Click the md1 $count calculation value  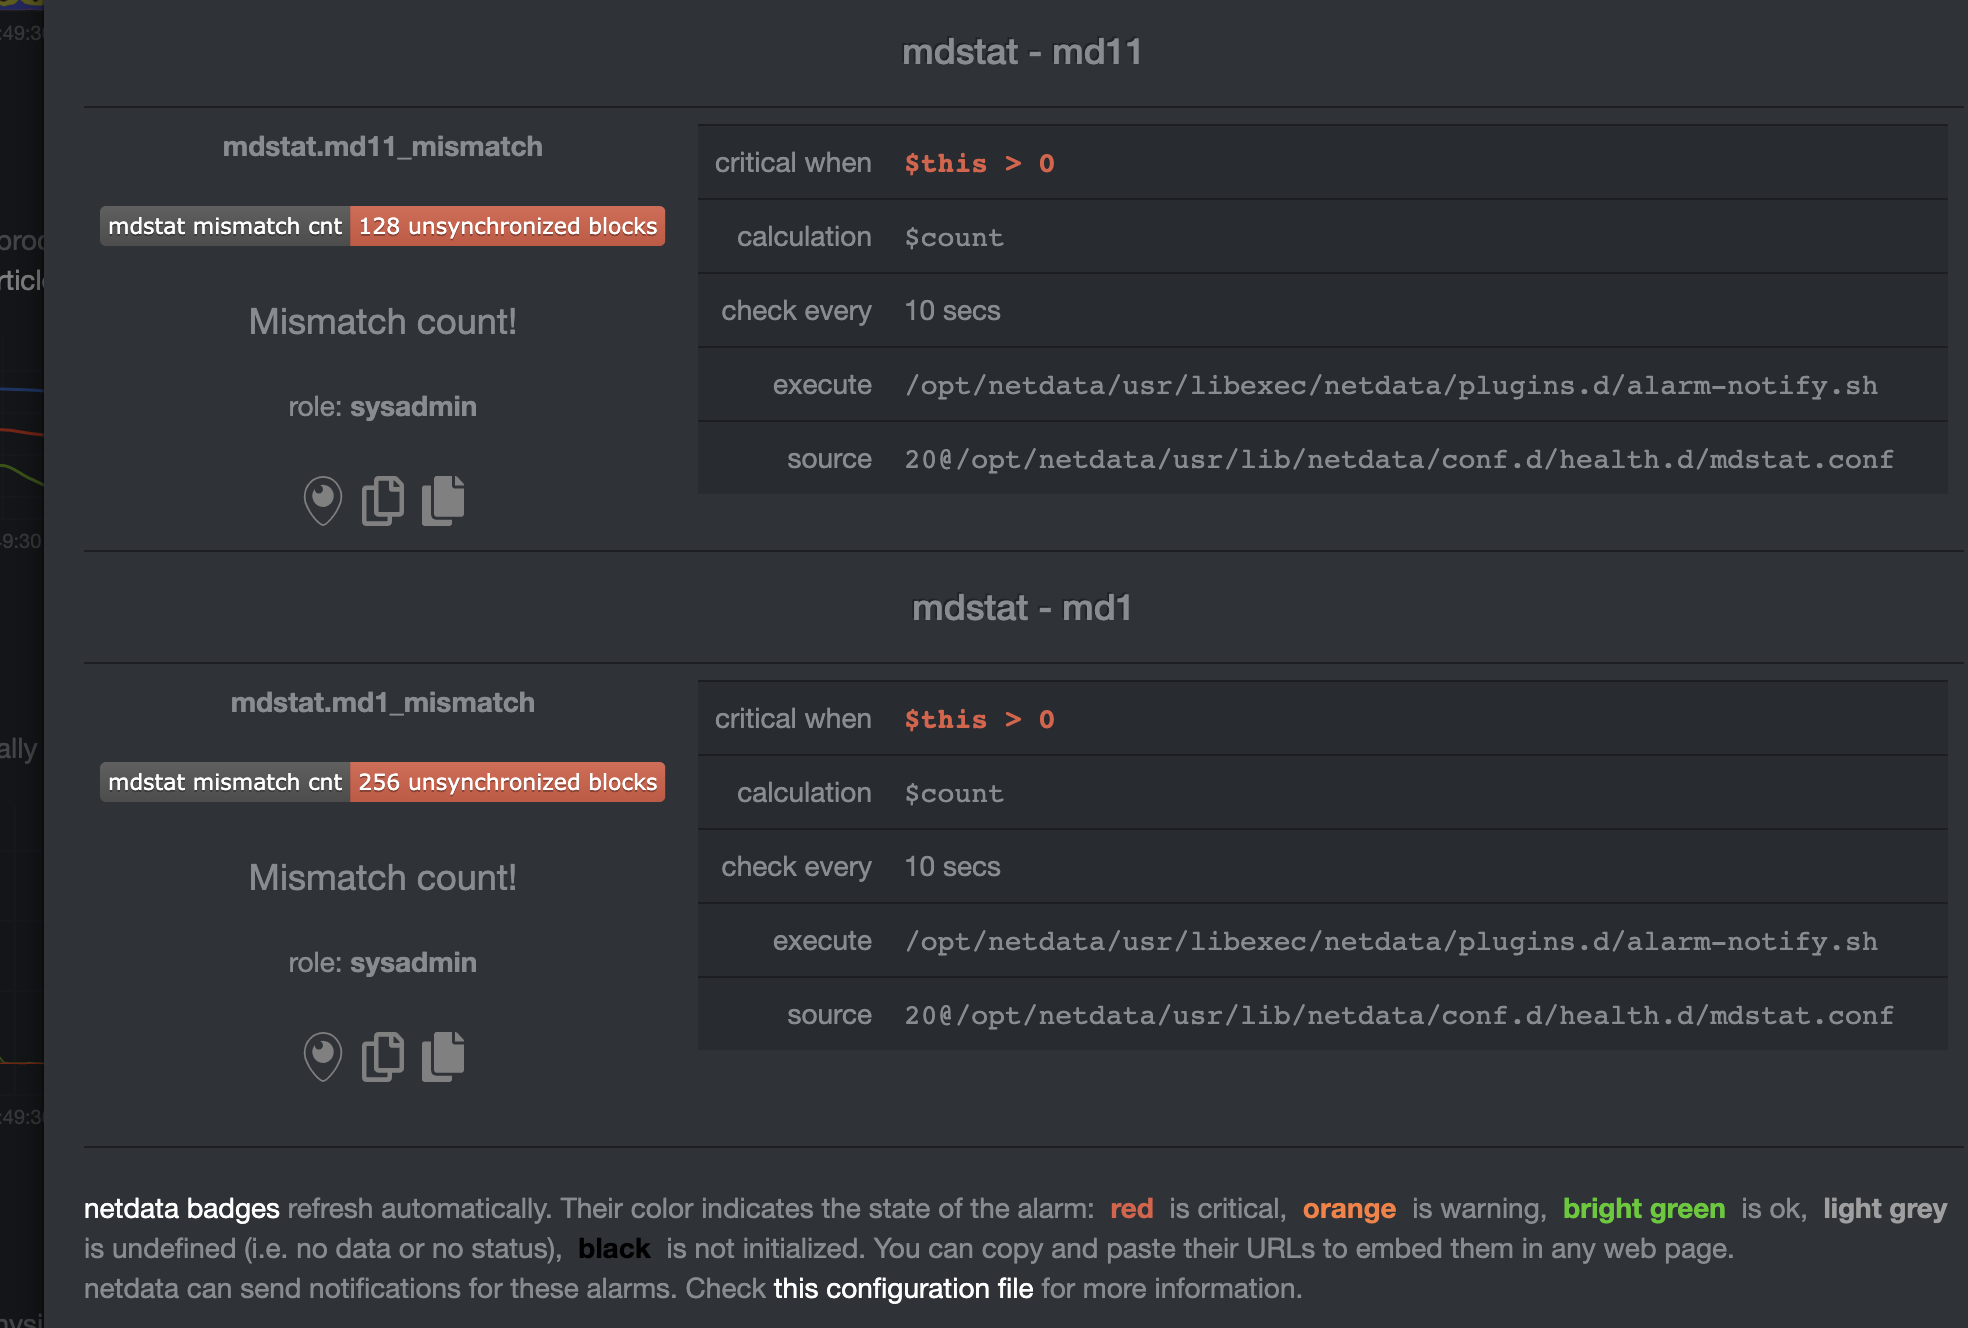953,794
